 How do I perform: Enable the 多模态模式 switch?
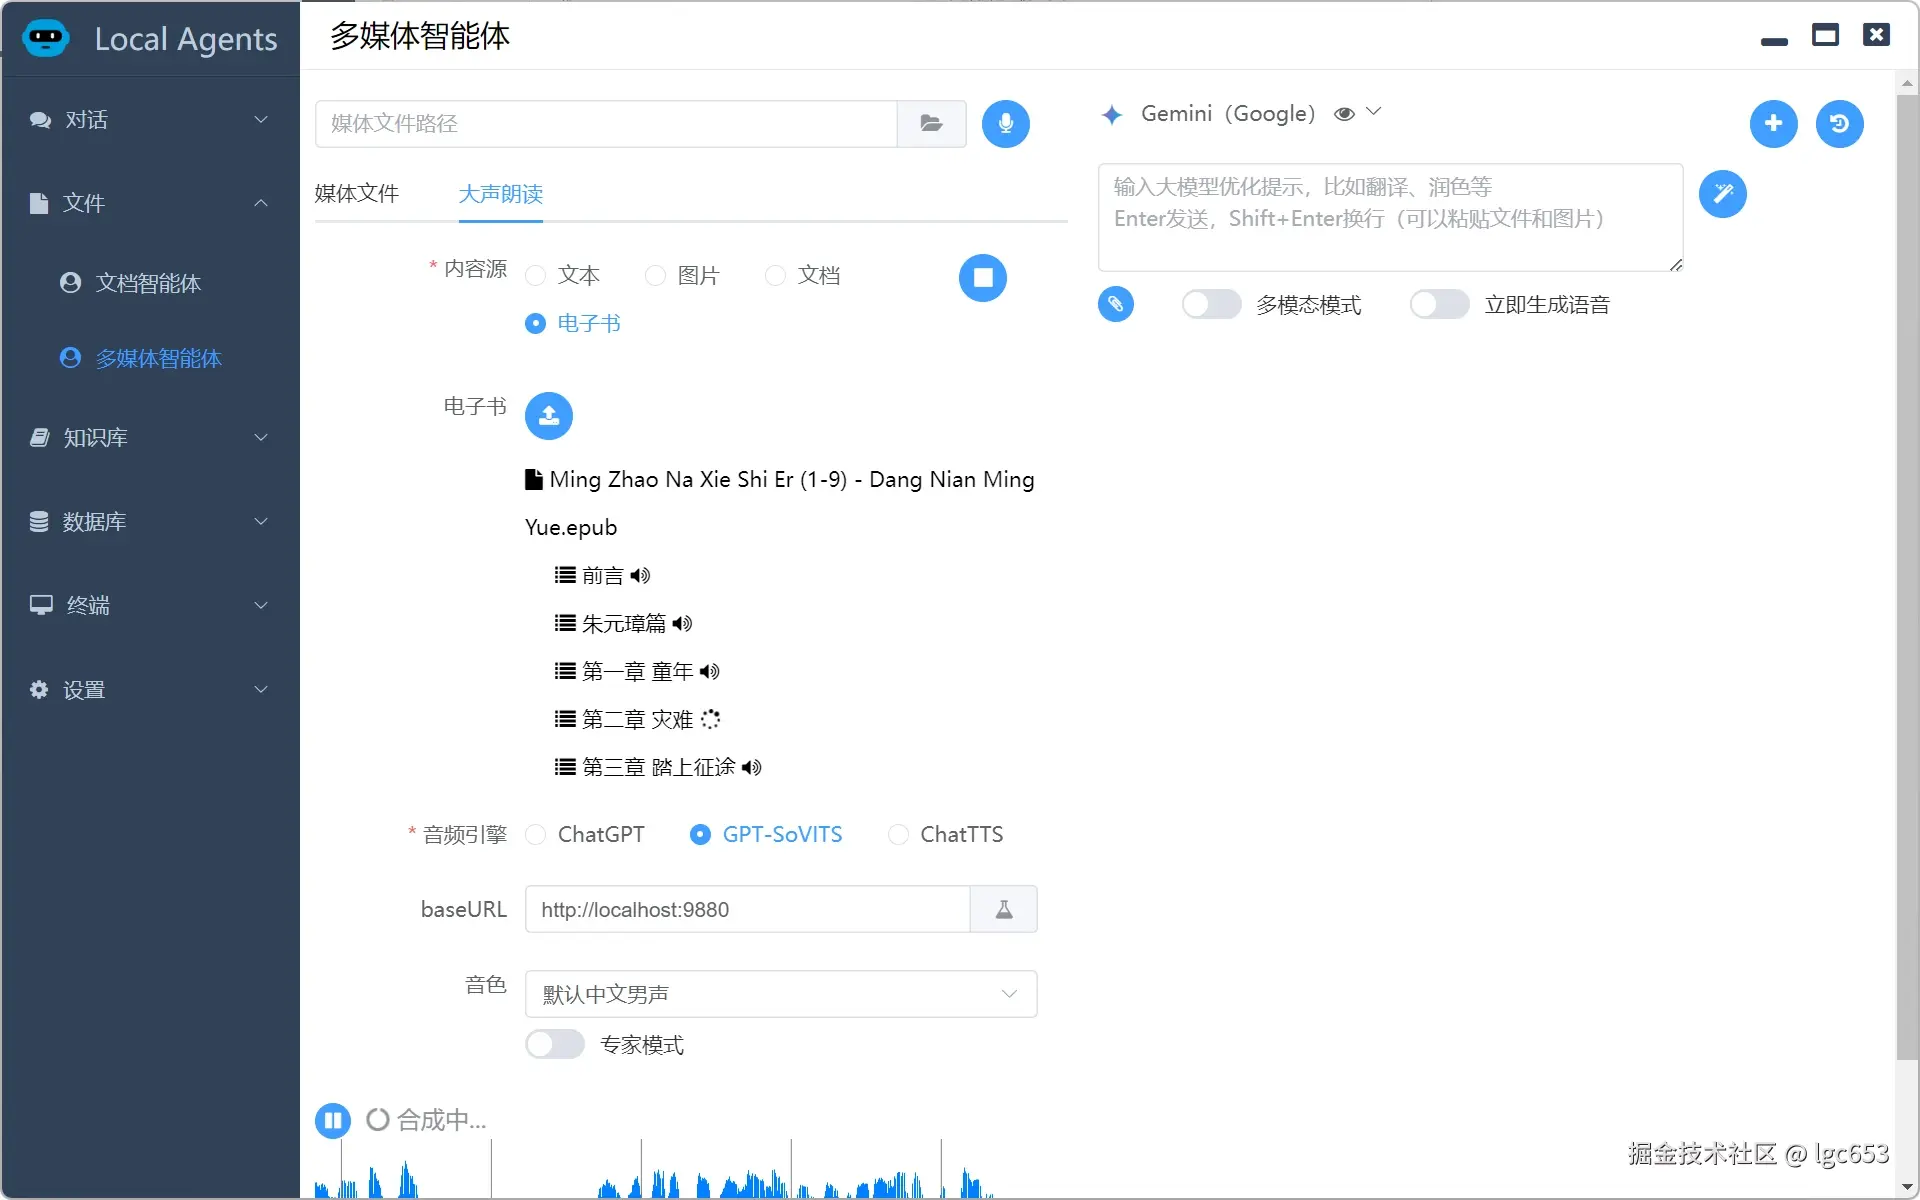[x=1211, y=305]
